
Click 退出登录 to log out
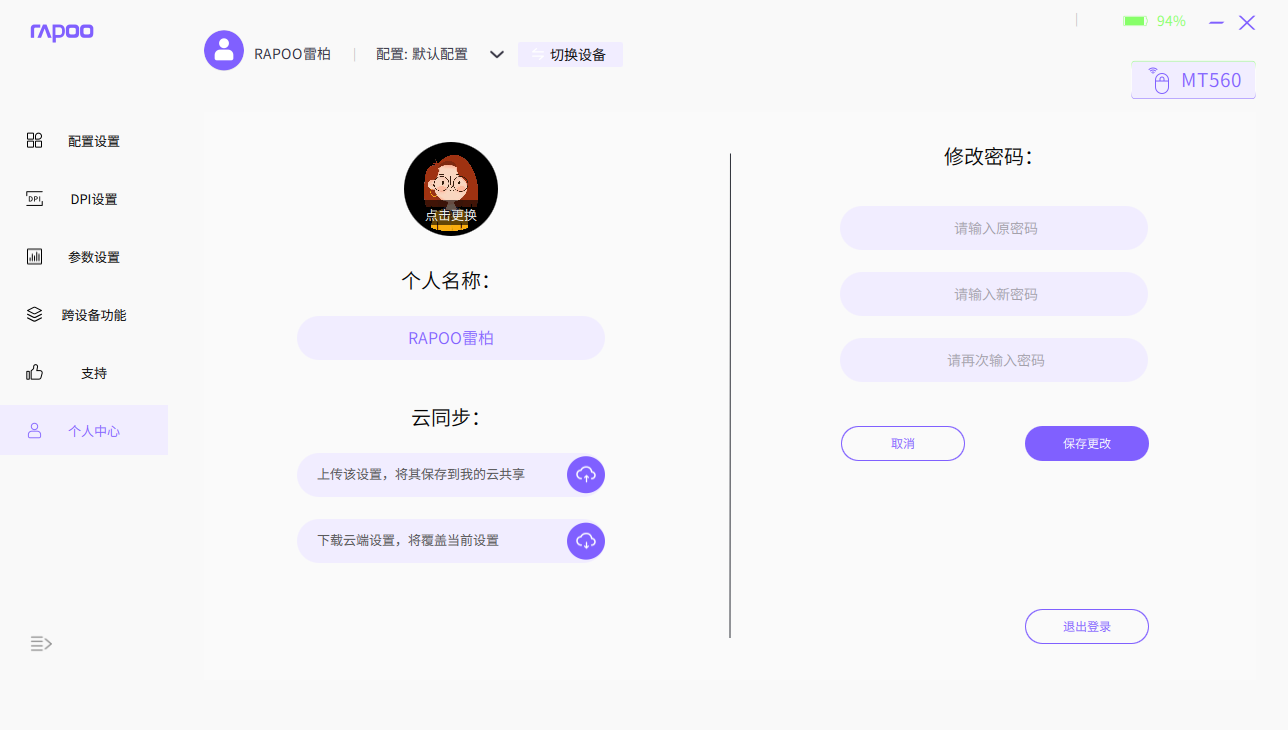[x=1086, y=626]
